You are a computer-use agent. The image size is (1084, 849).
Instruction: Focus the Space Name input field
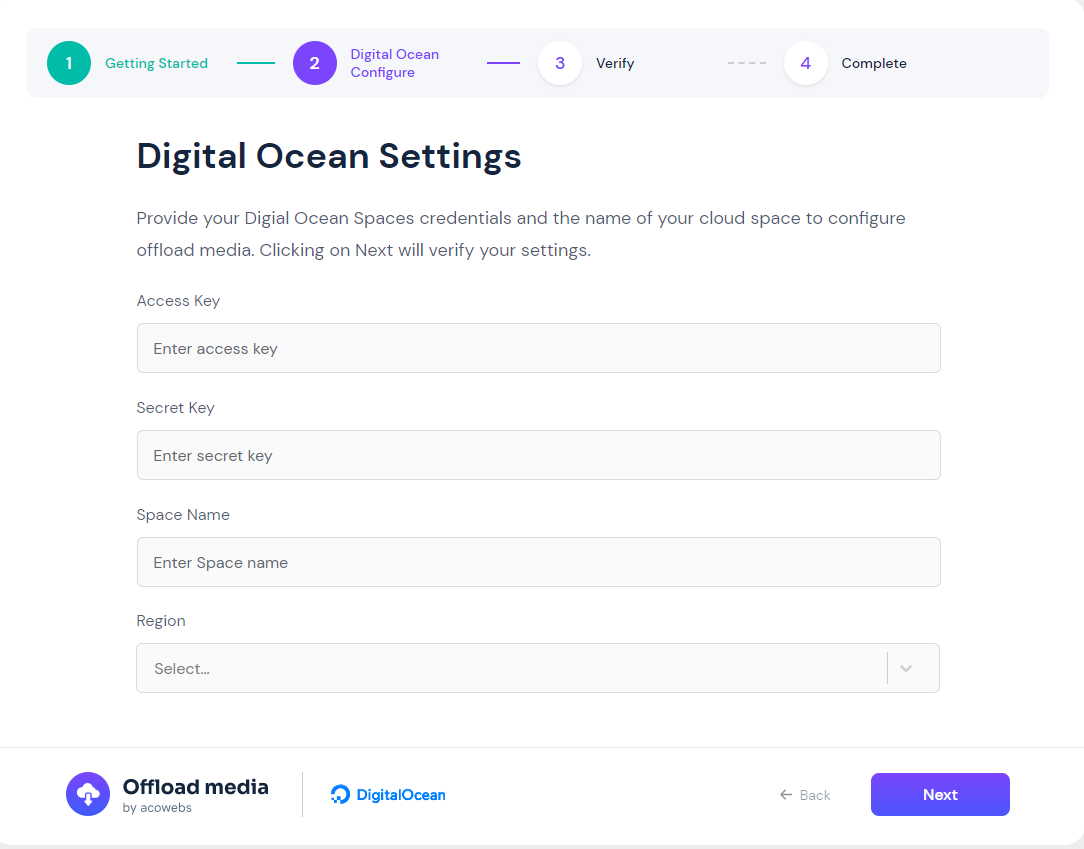click(x=539, y=562)
